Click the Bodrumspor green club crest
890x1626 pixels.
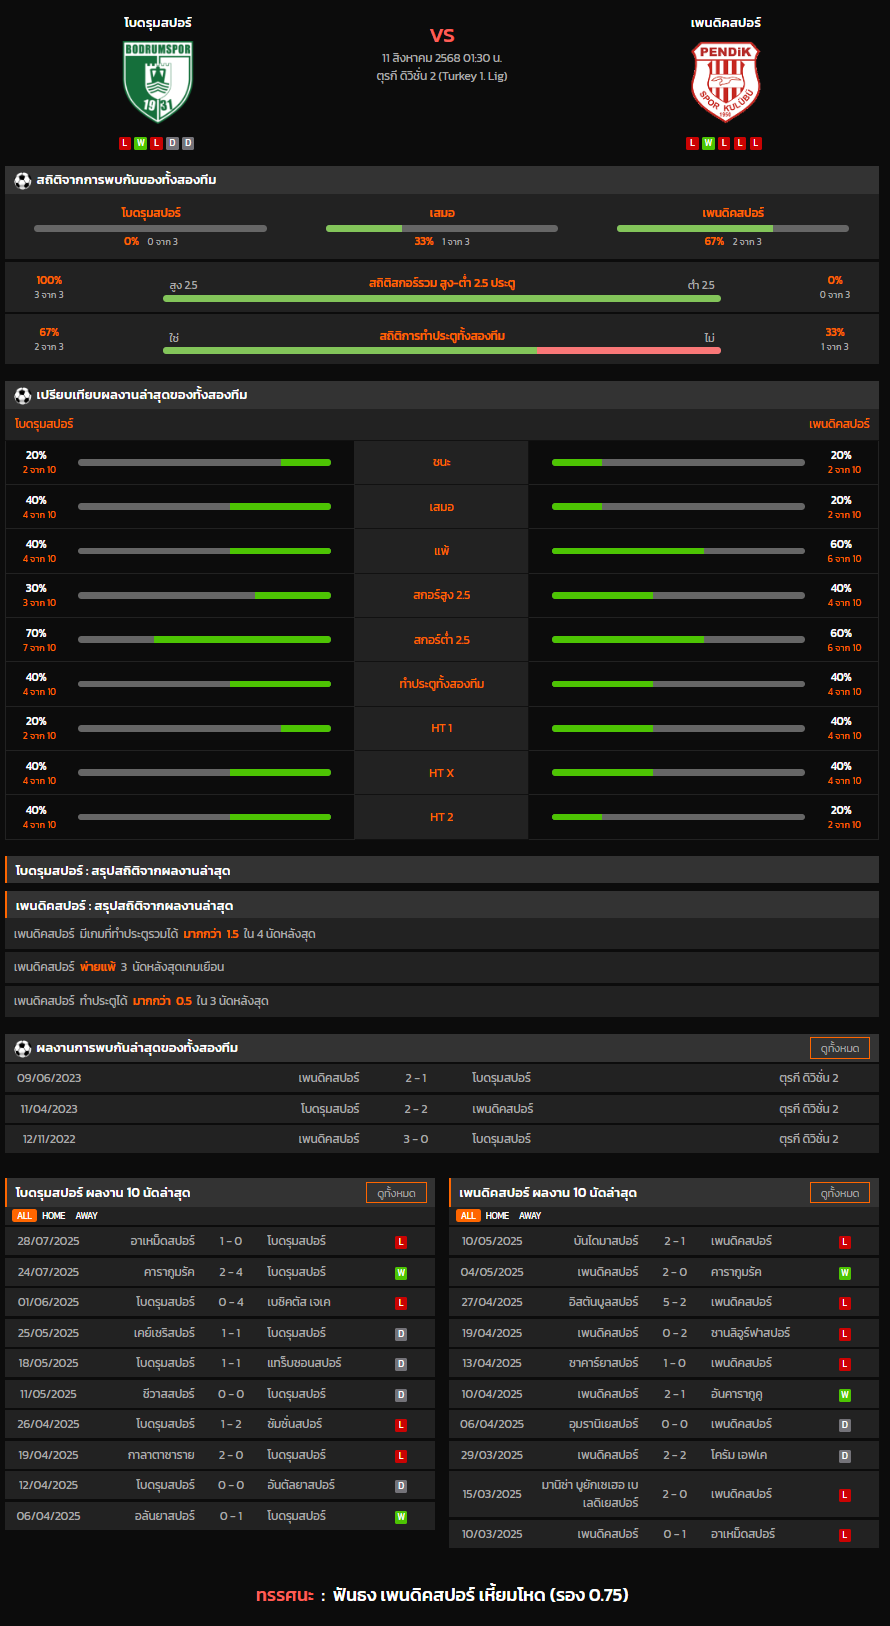tap(158, 82)
